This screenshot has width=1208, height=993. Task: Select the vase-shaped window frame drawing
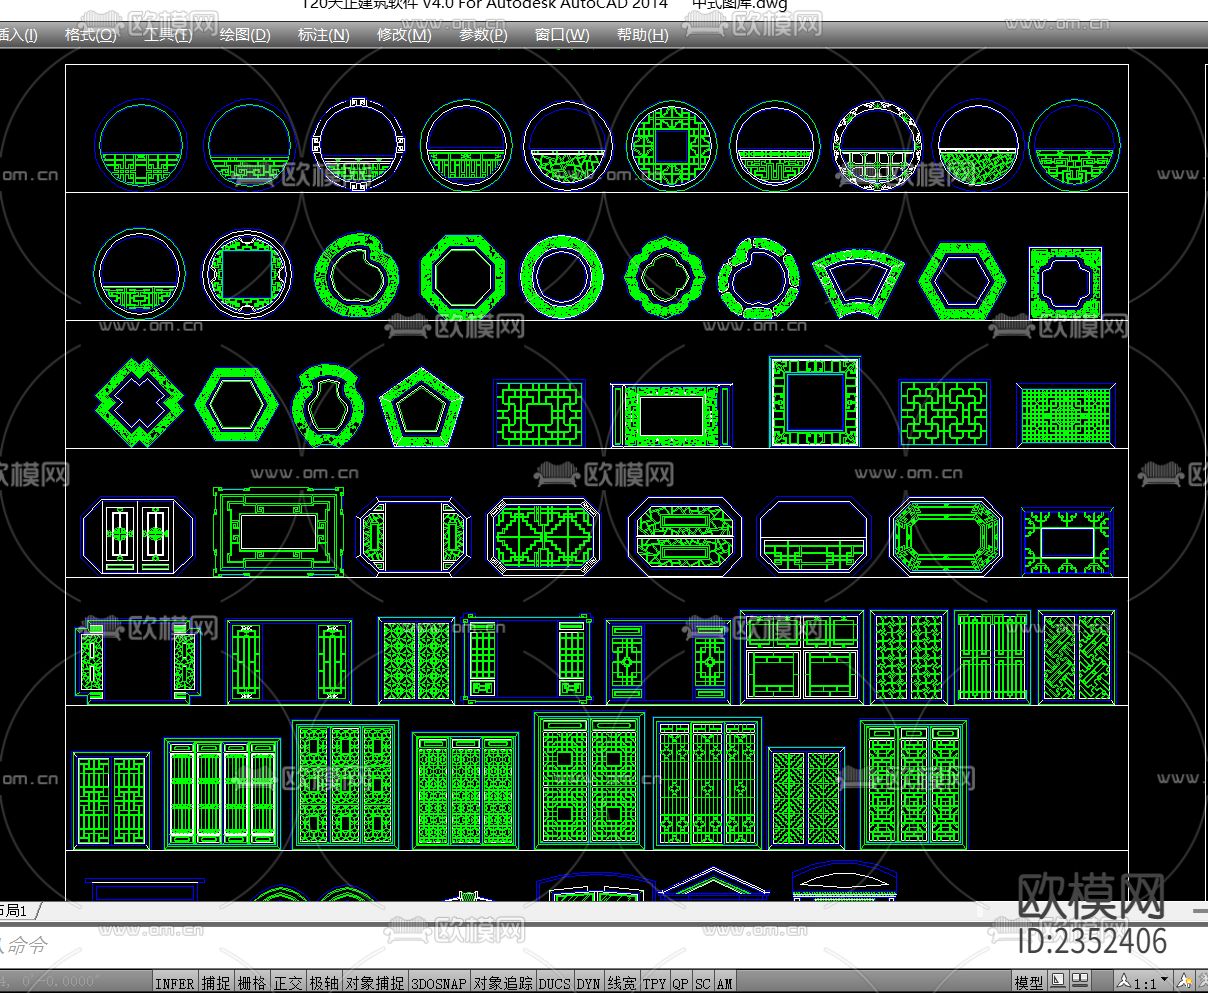327,404
